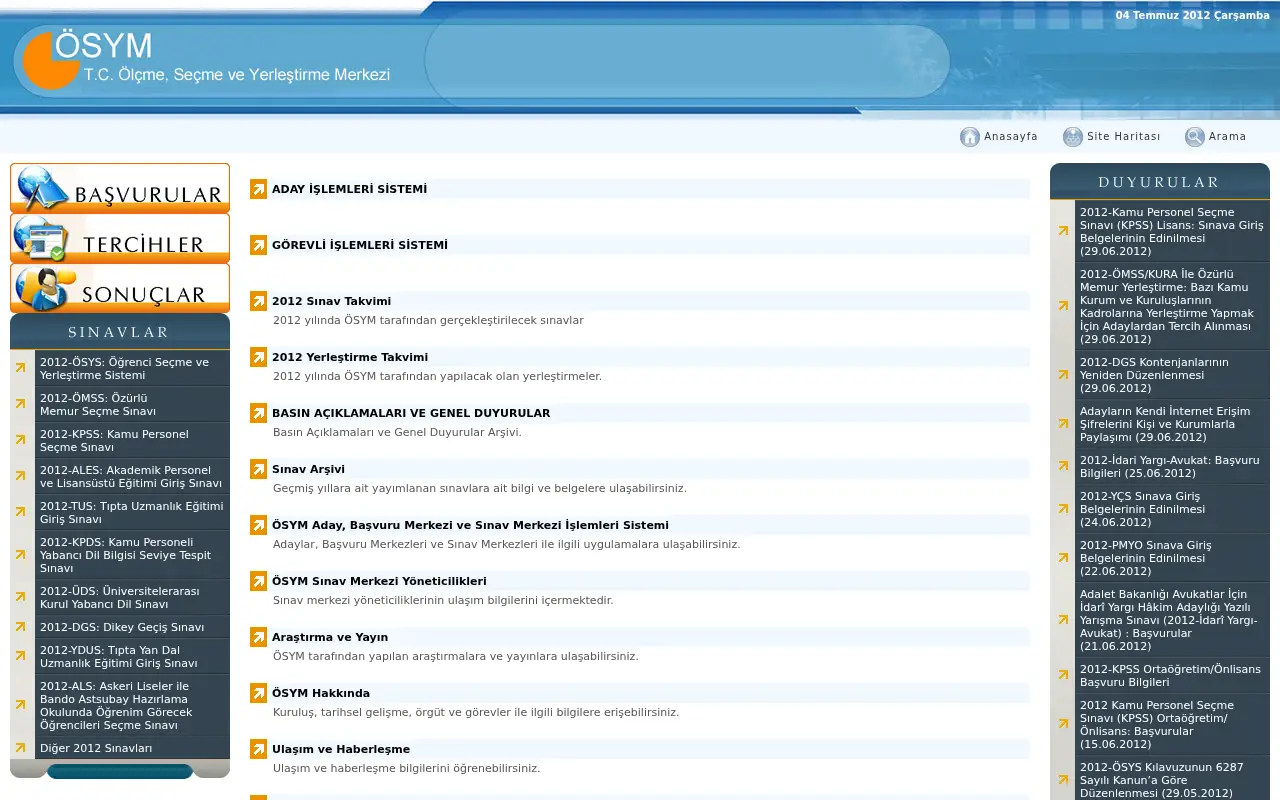Click the teal bar under SINAVLAR list
The image size is (1280, 800).
120,771
